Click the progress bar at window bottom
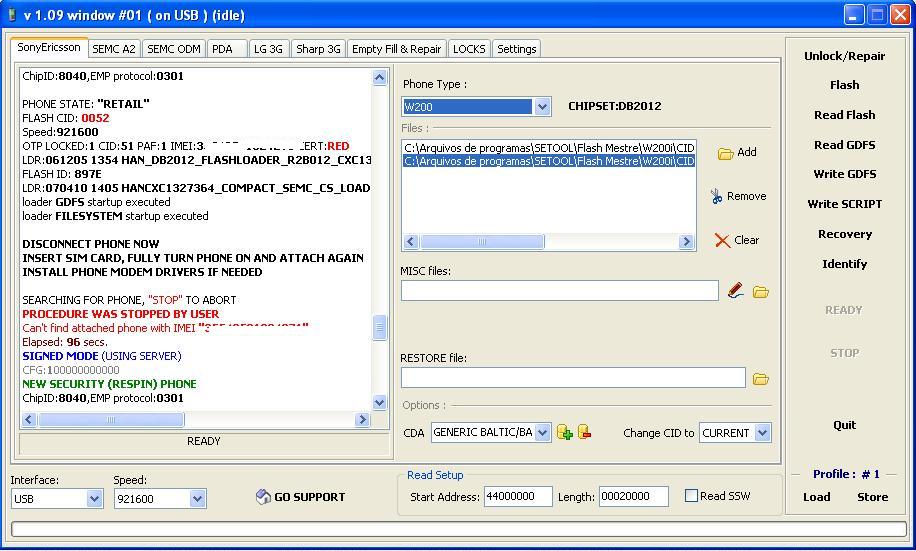 [459, 529]
